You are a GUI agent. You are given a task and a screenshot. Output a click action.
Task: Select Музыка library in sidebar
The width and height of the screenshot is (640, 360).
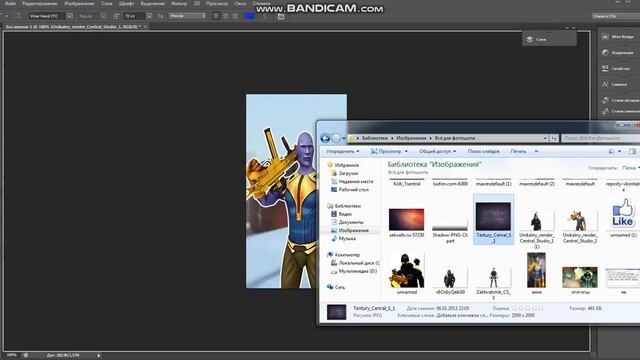click(343, 238)
